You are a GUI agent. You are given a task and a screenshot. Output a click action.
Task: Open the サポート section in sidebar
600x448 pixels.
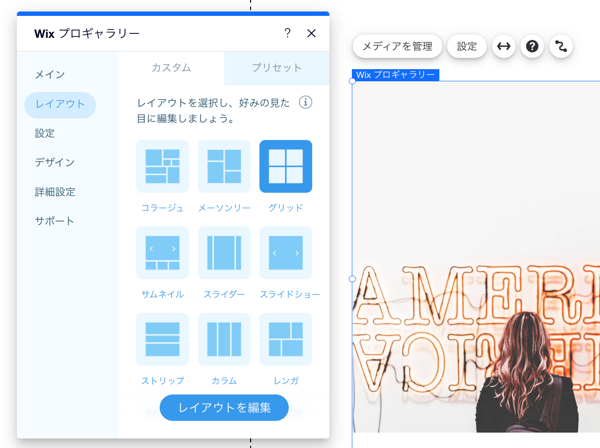pyautogui.click(x=54, y=221)
